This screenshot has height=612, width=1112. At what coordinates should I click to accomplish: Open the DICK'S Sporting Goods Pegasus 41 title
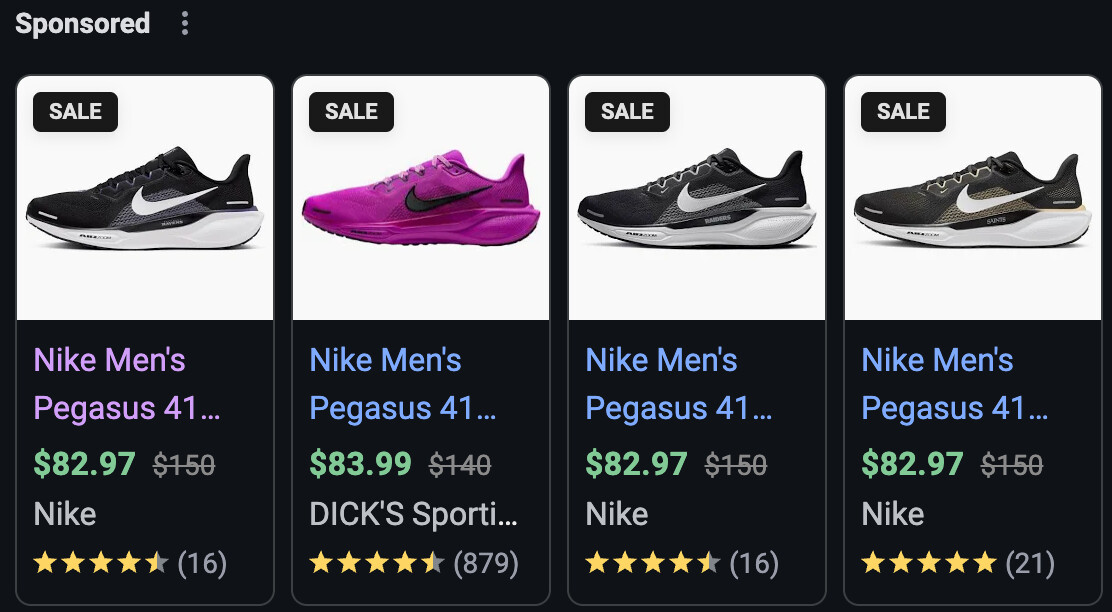(x=402, y=384)
